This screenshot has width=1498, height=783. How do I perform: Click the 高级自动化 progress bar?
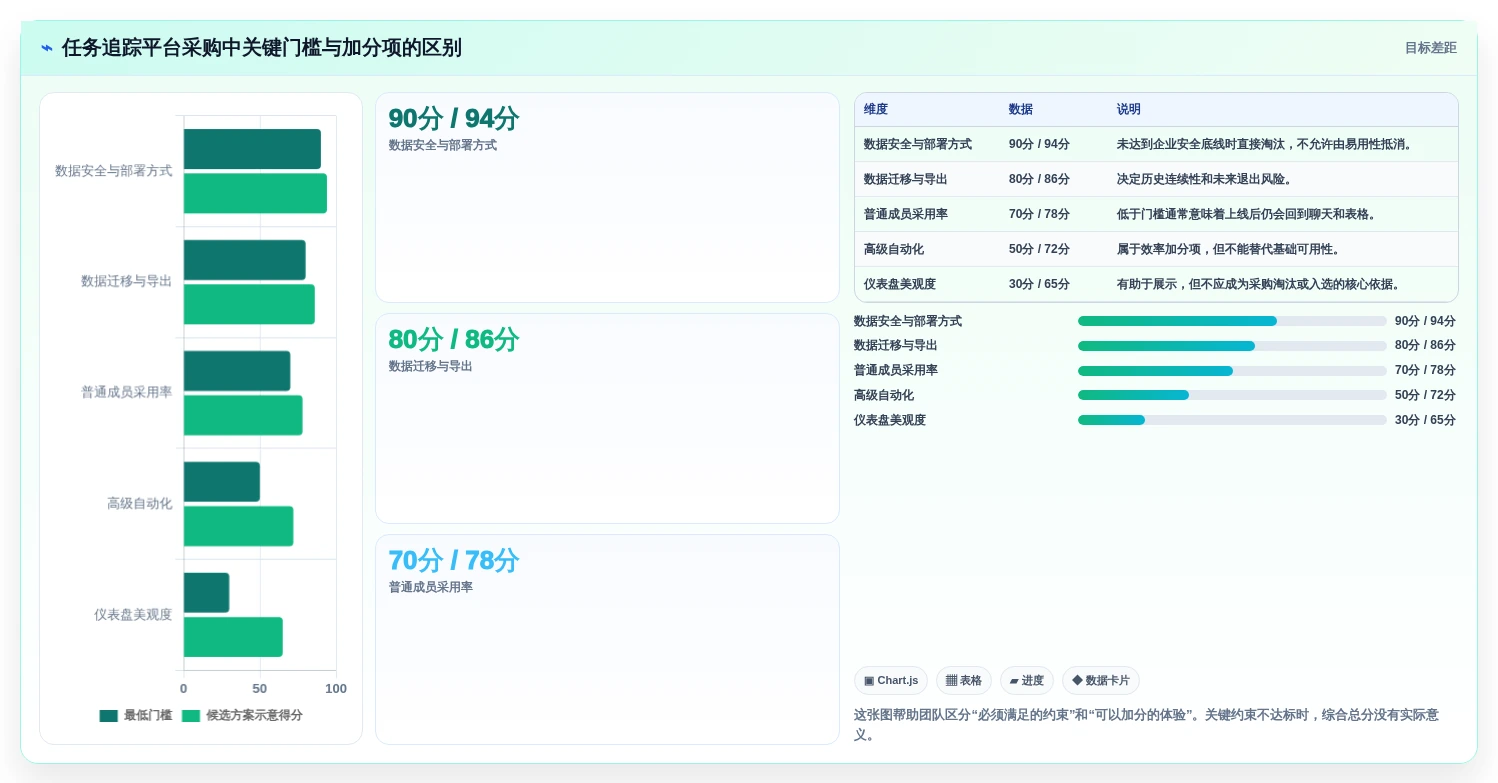(x=1232, y=395)
